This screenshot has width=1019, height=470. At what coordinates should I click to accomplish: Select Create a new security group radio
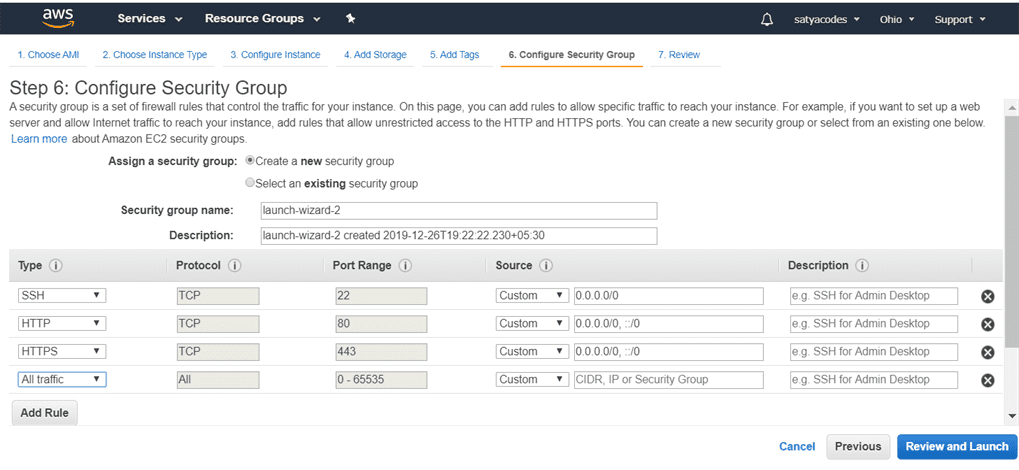click(x=250, y=161)
